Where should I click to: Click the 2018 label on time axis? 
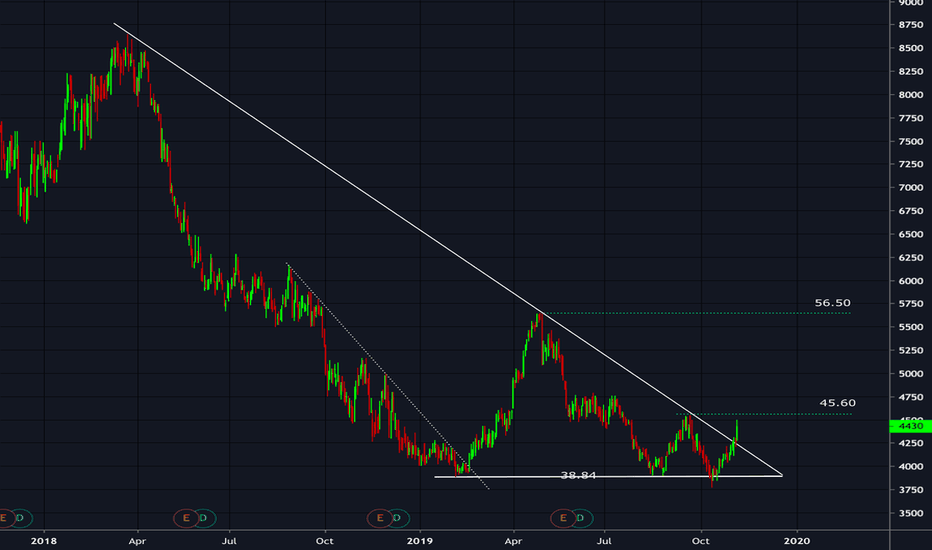[x=44, y=540]
